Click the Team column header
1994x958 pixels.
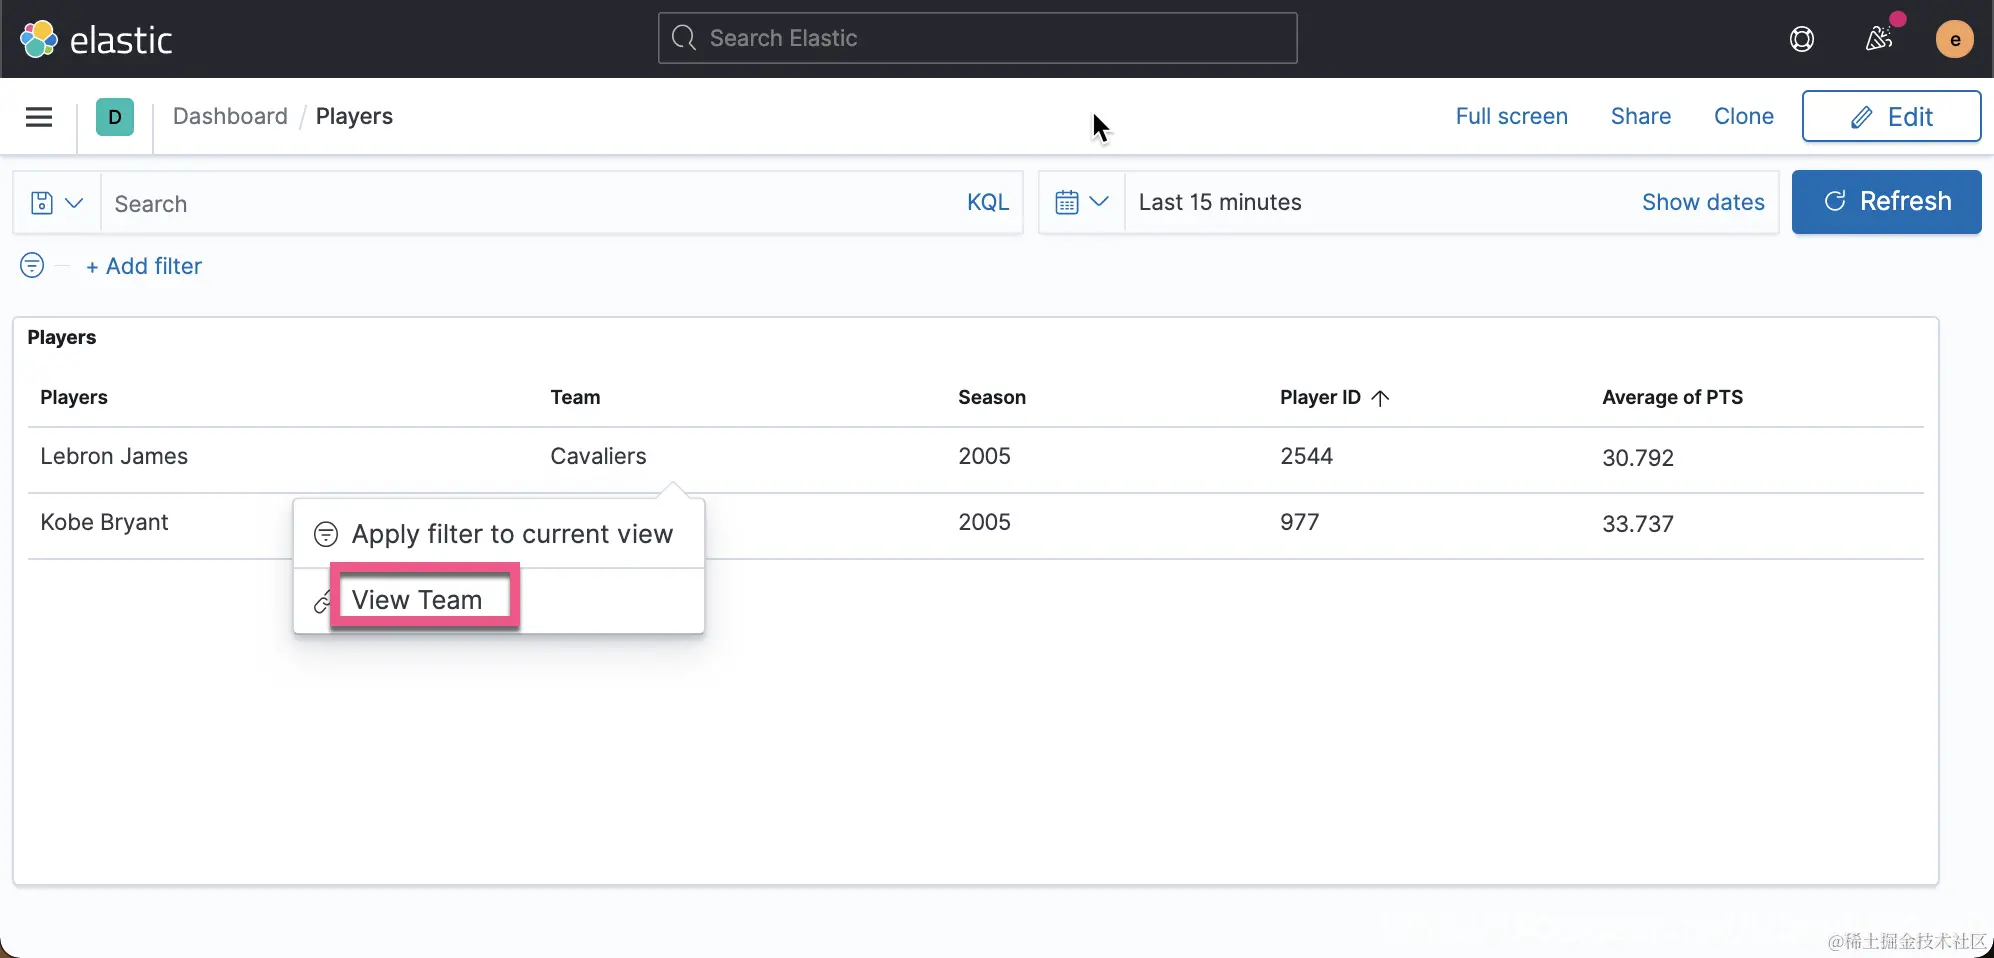(575, 397)
